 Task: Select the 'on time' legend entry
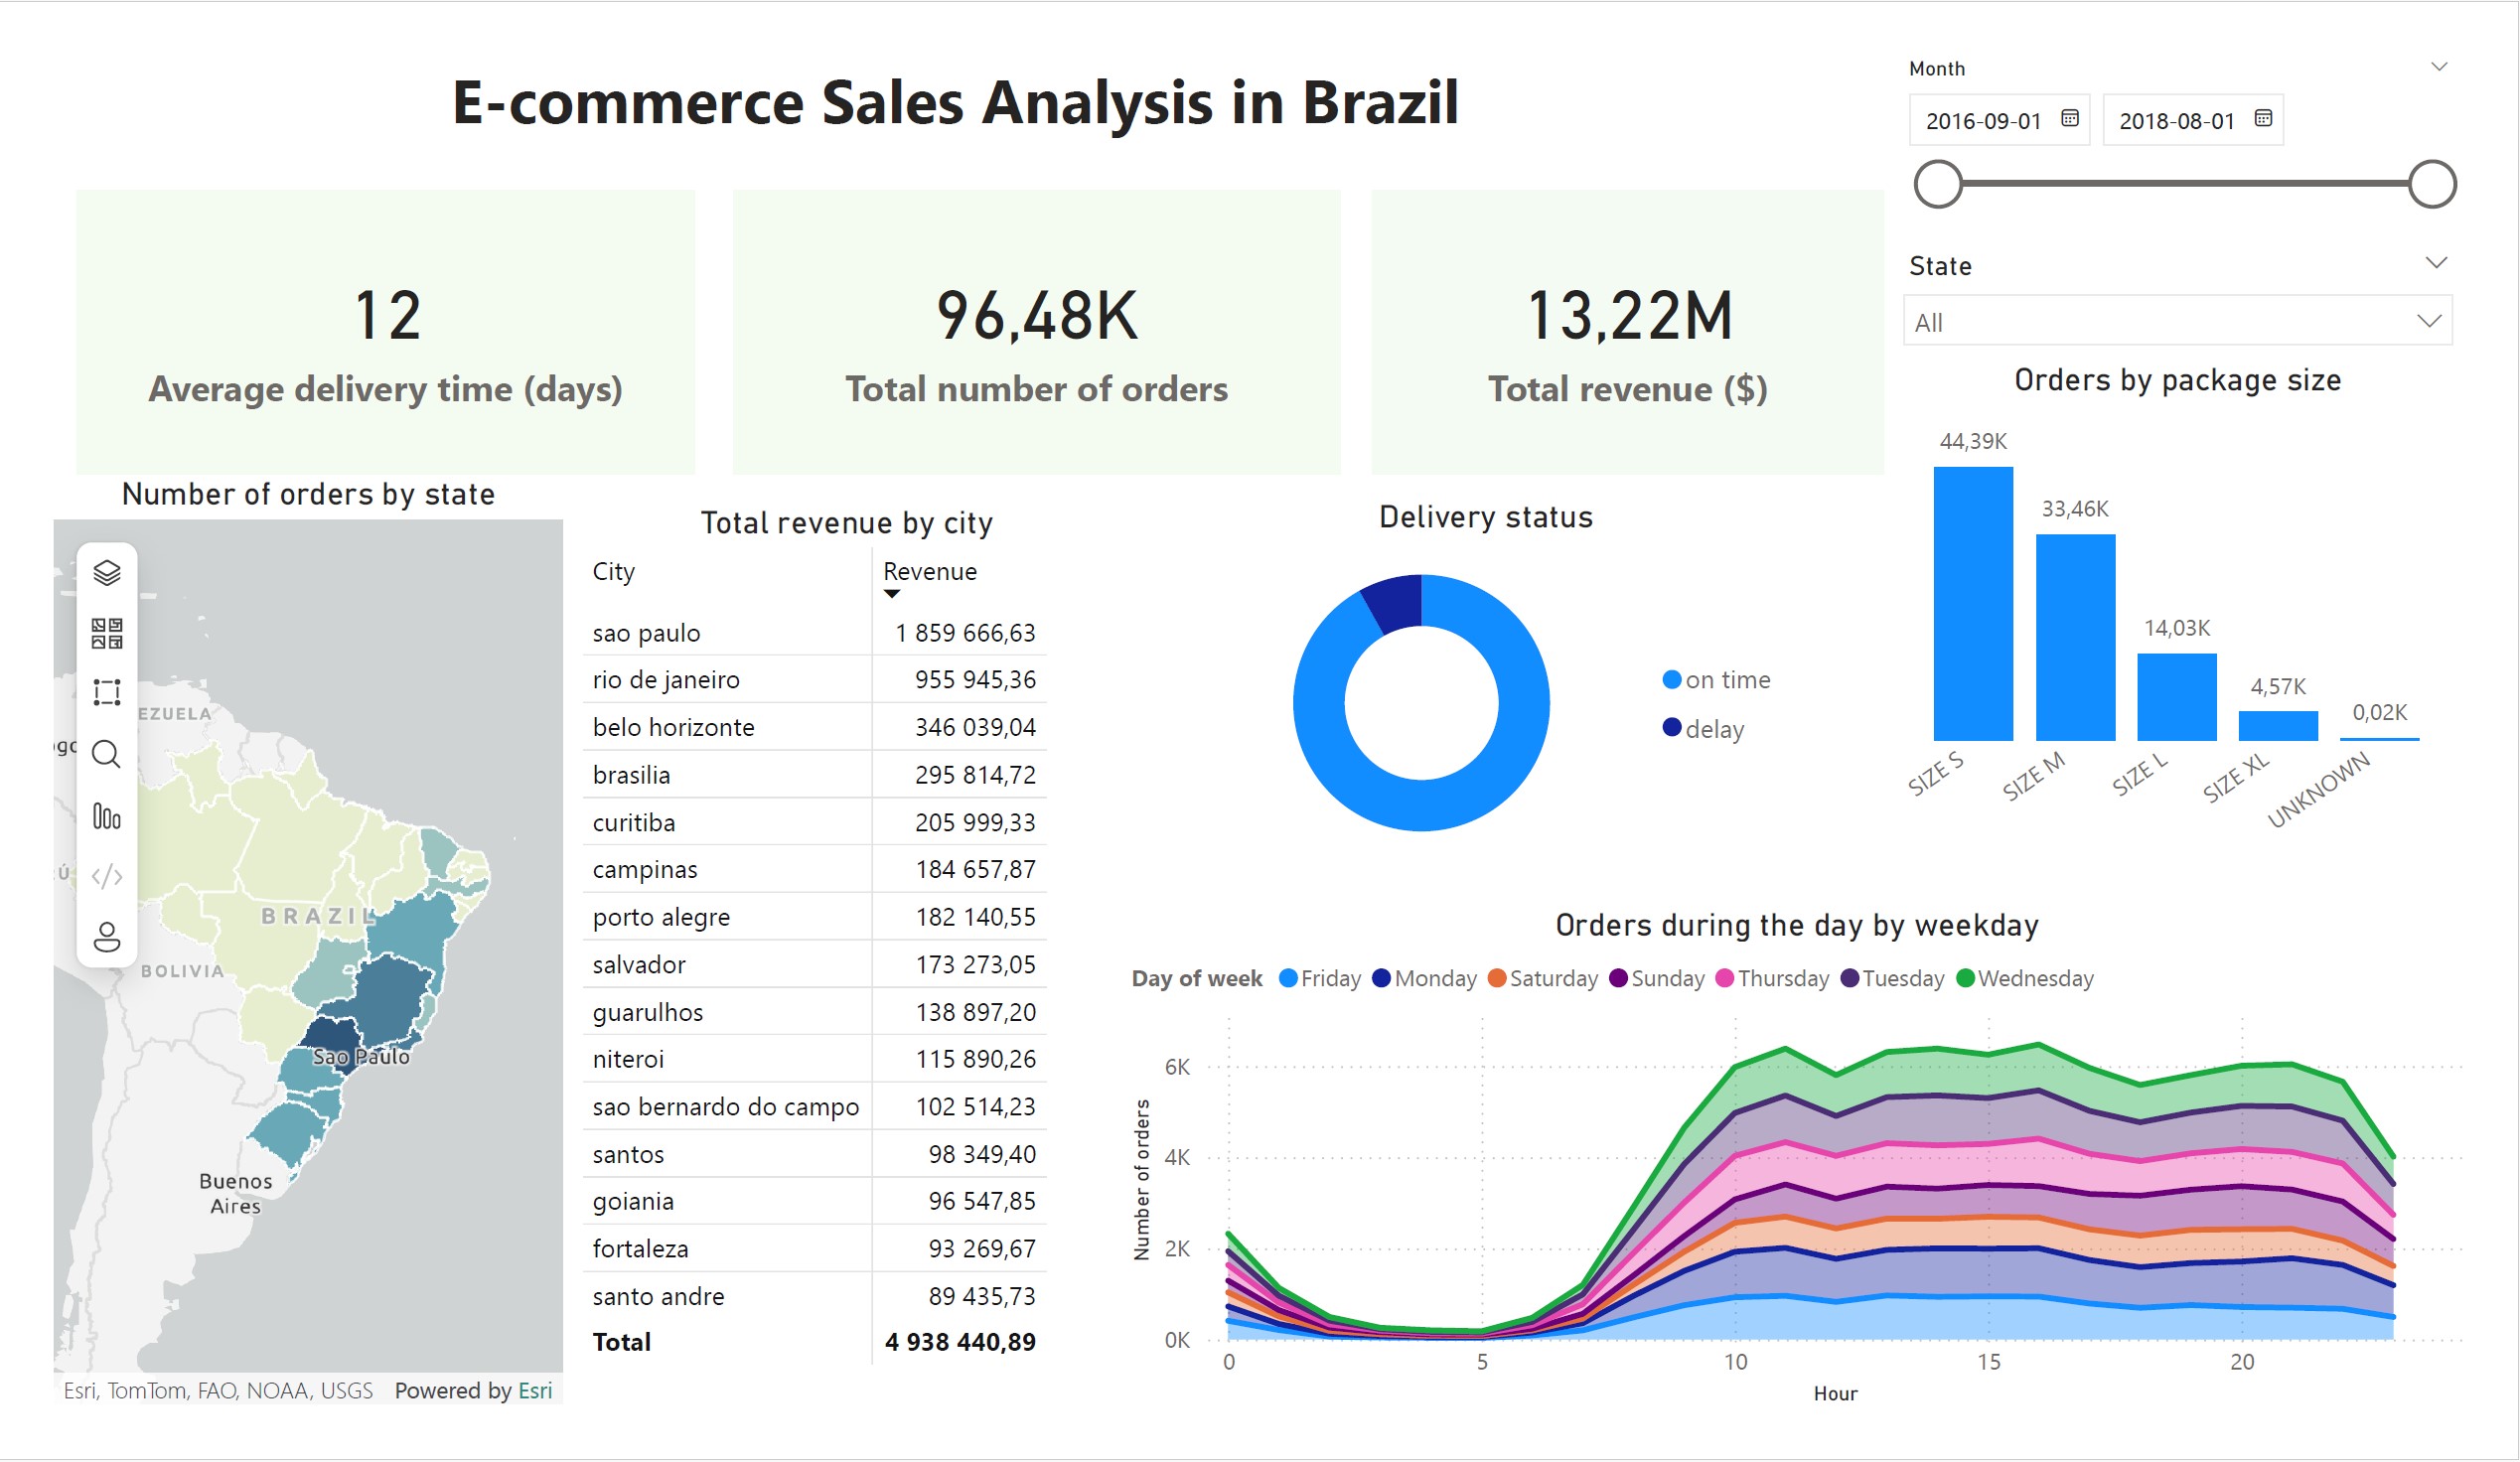pos(1716,680)
